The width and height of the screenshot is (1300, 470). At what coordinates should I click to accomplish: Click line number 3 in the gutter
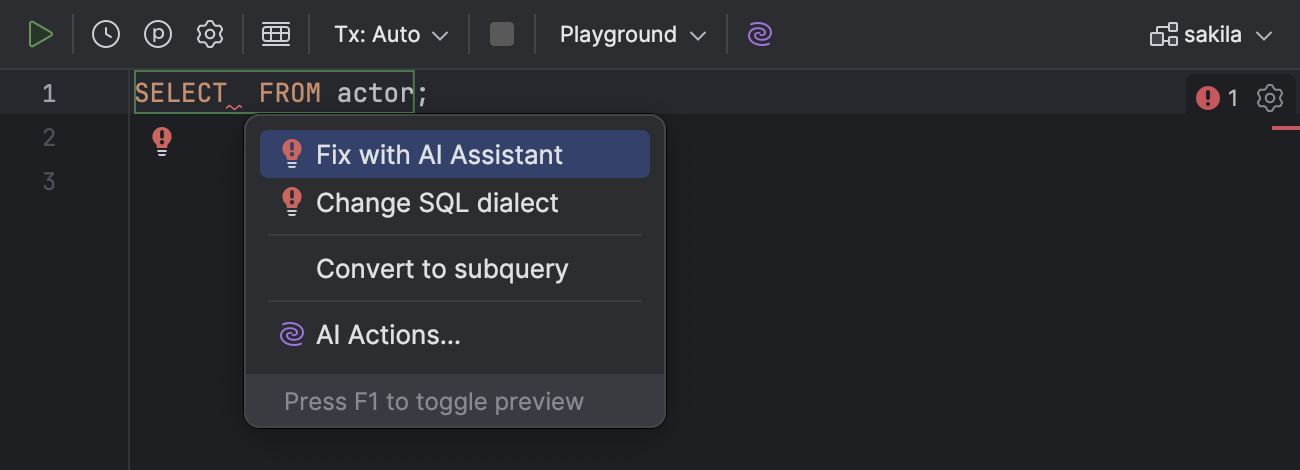pos(49,182)
